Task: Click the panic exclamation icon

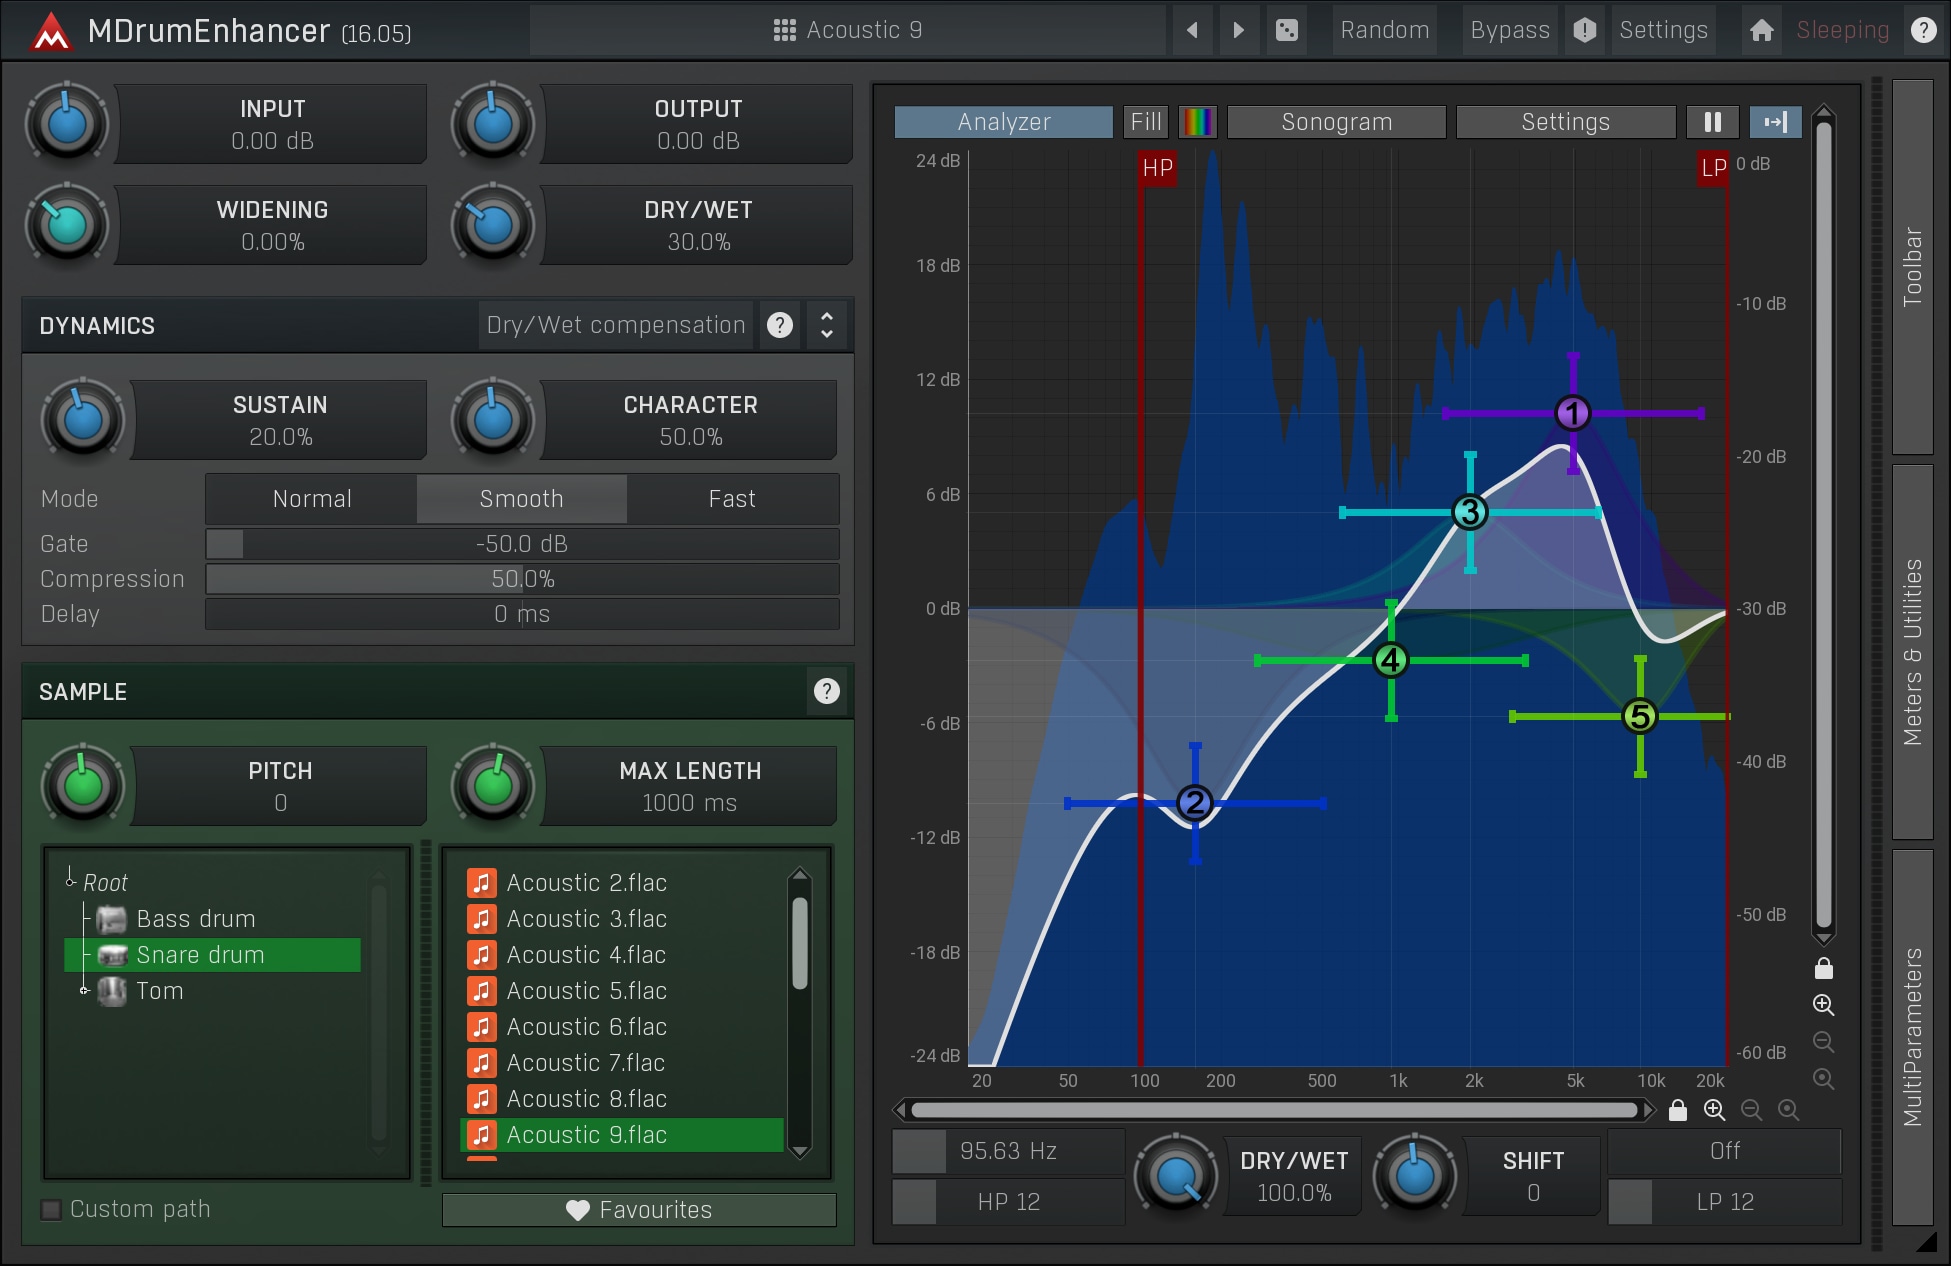Action: point(1585,30)
